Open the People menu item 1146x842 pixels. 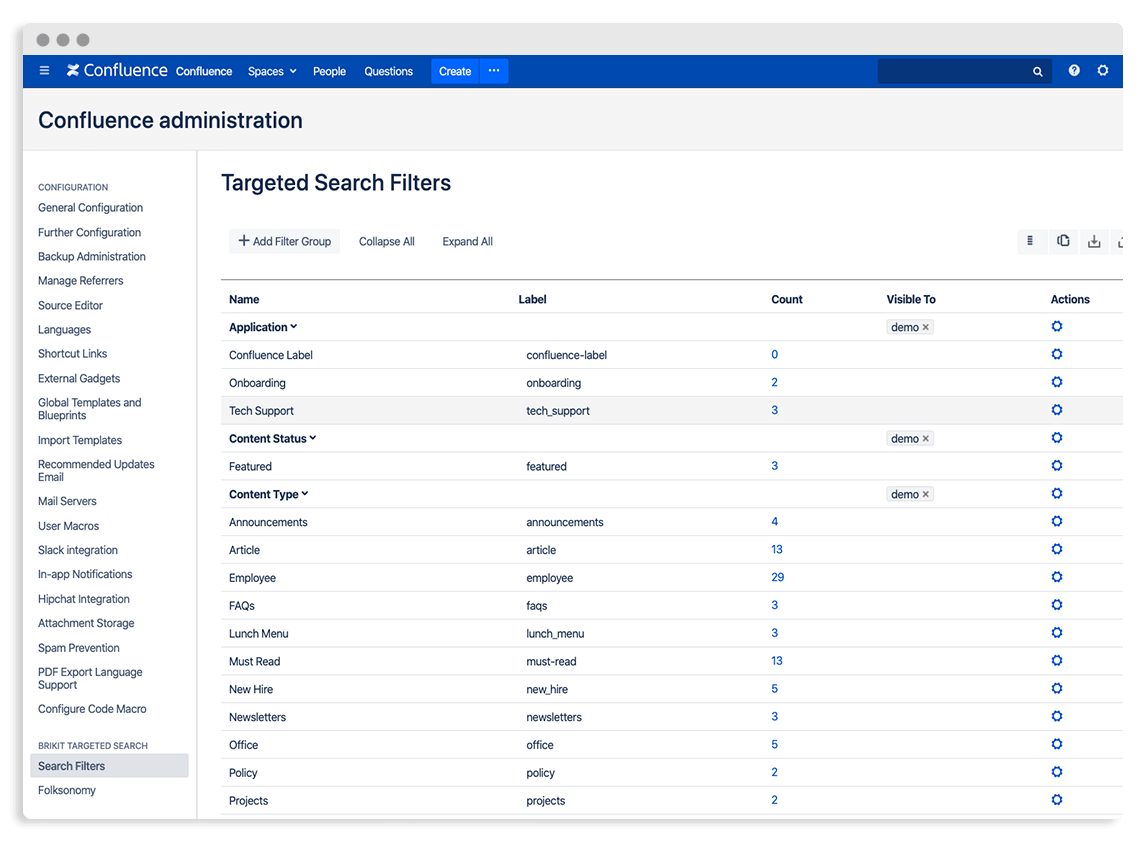[329, 71]
